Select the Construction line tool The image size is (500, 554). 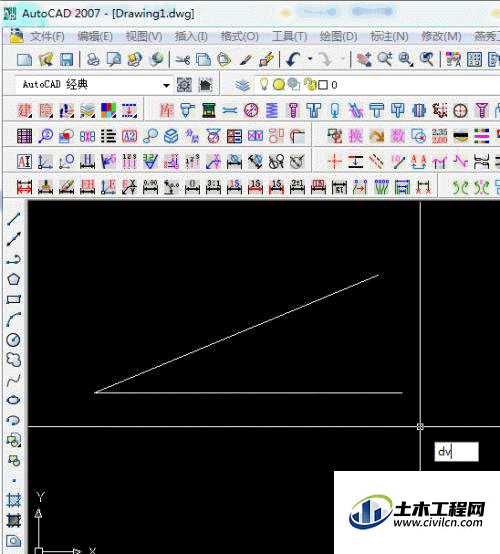pos(13,239)
